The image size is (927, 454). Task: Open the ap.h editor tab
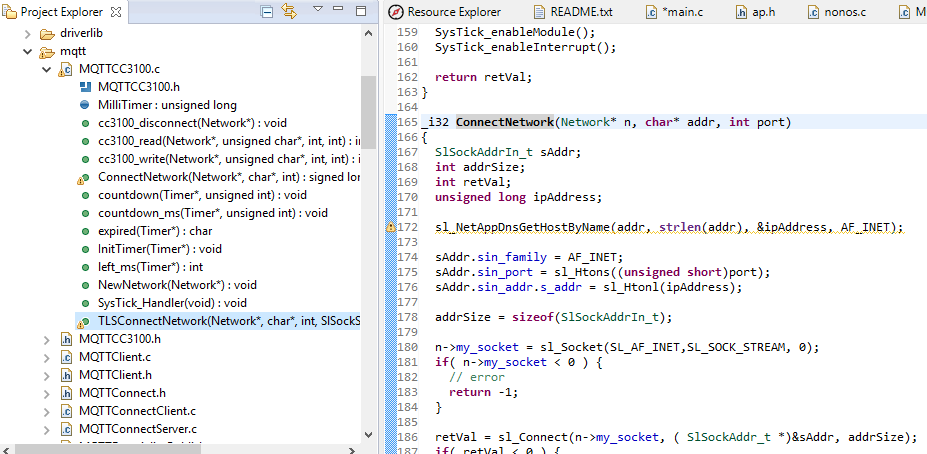pyautogui.click(x=761, y=12)
